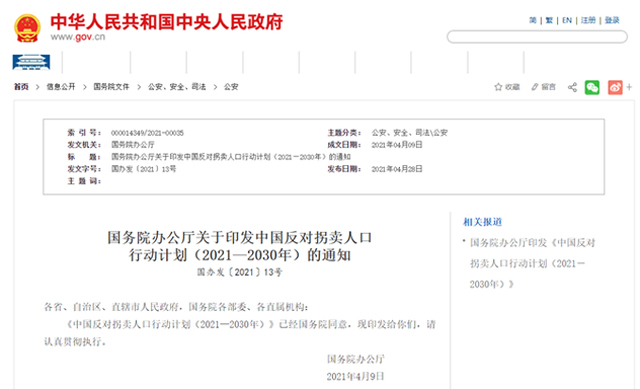This screenshot has height=389, width=640.
Task: Click the article headline 国务院办公厅关于印发
Action: pyautogui.click(x=240, y=246)
